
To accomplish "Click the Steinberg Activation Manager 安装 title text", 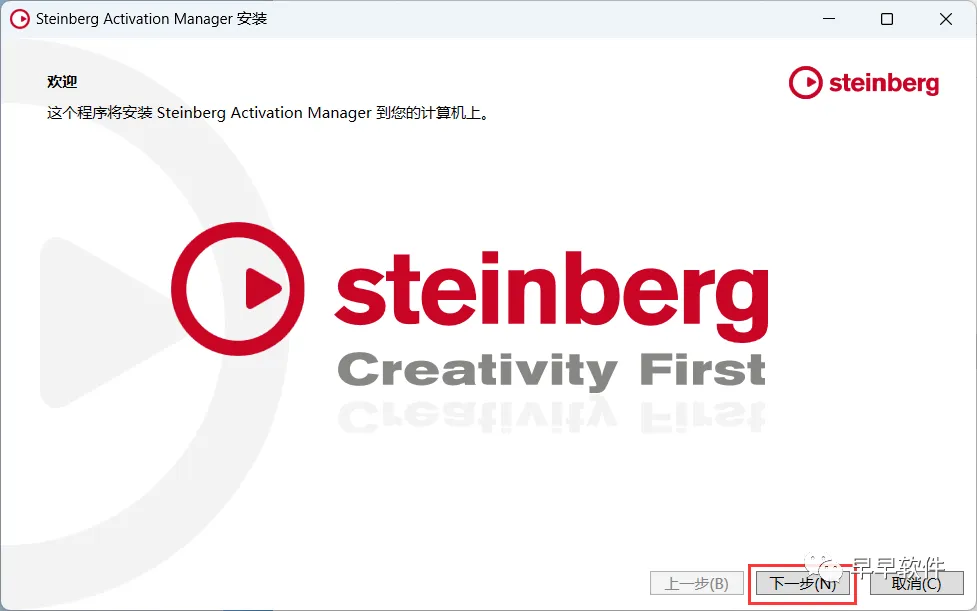I will coord(151,19).
